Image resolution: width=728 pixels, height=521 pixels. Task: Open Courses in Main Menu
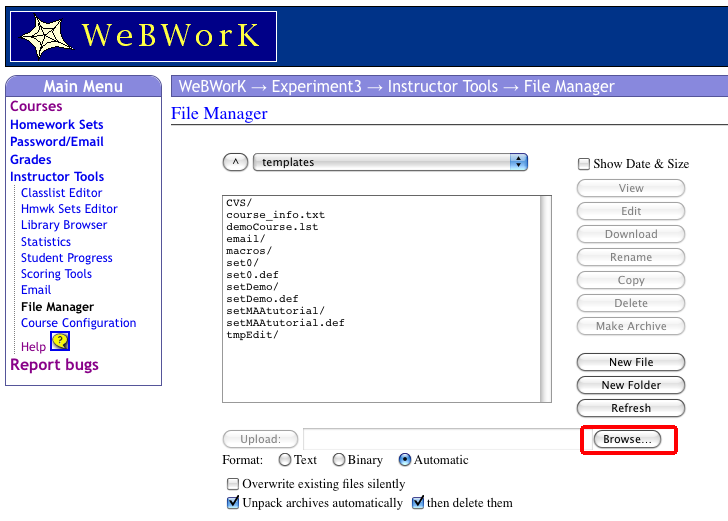[36, 106]
